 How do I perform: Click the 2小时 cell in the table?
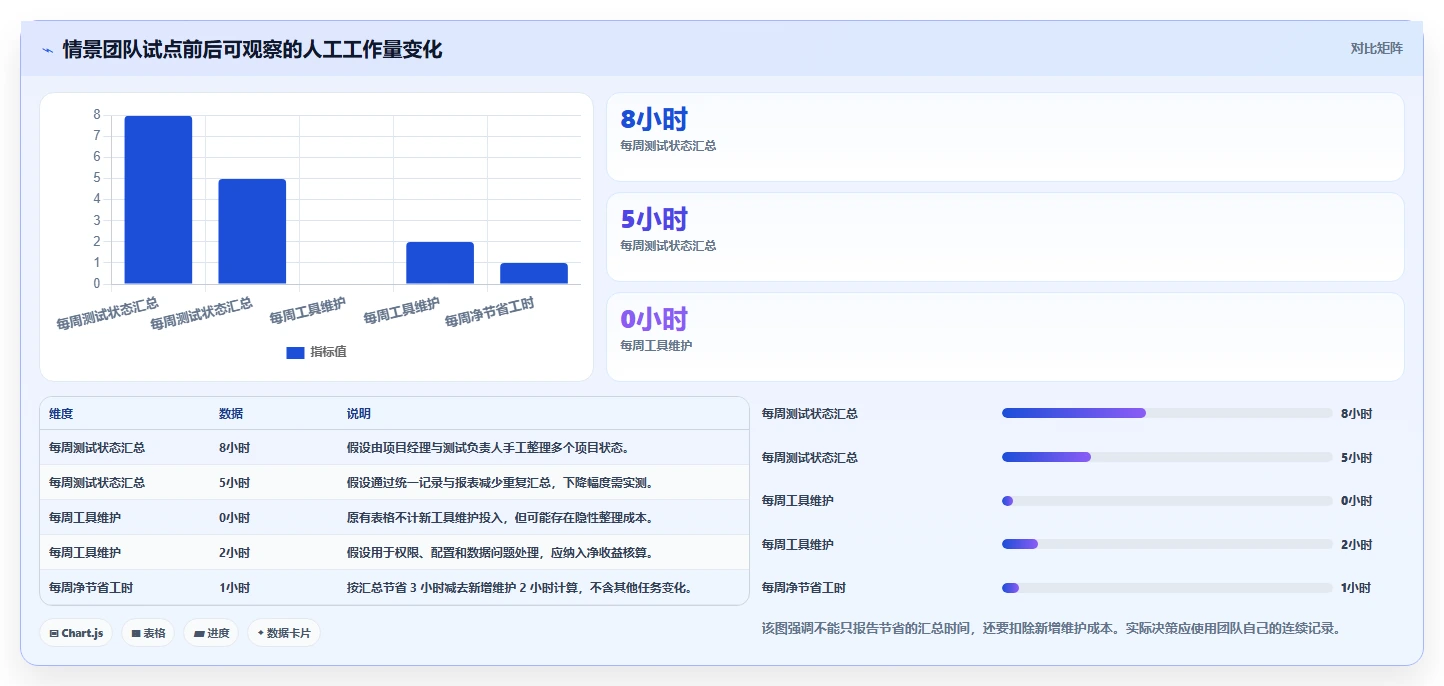tap(235, 553)
